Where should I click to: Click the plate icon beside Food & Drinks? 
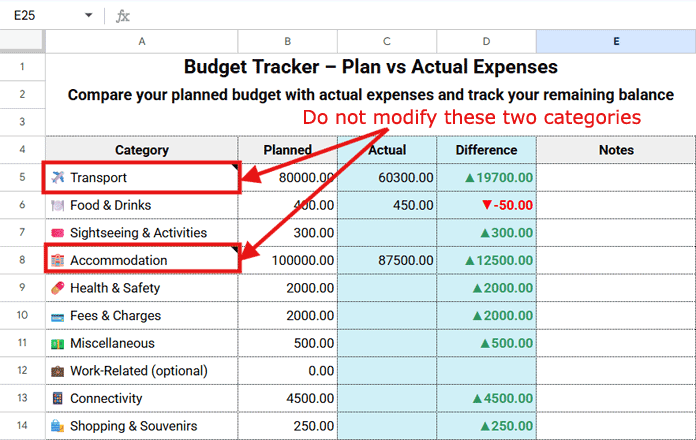58,206
